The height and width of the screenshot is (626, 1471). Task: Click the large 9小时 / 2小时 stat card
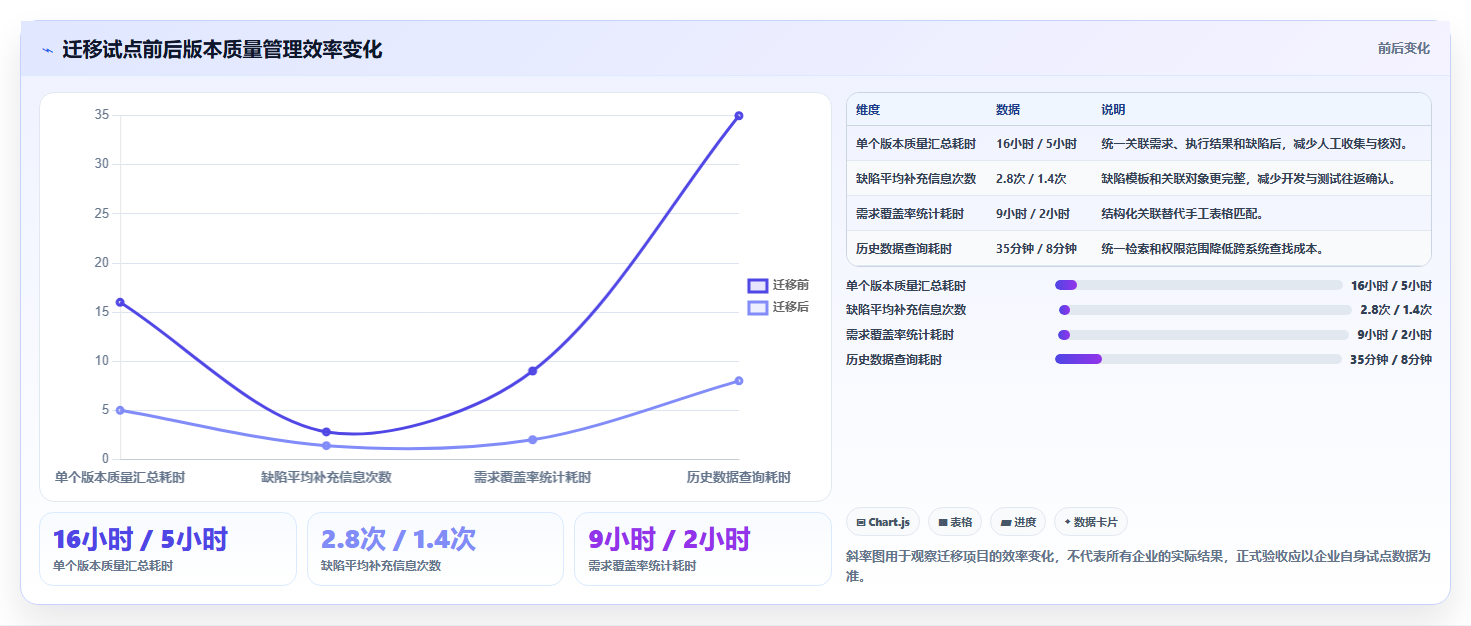(703, 549)
